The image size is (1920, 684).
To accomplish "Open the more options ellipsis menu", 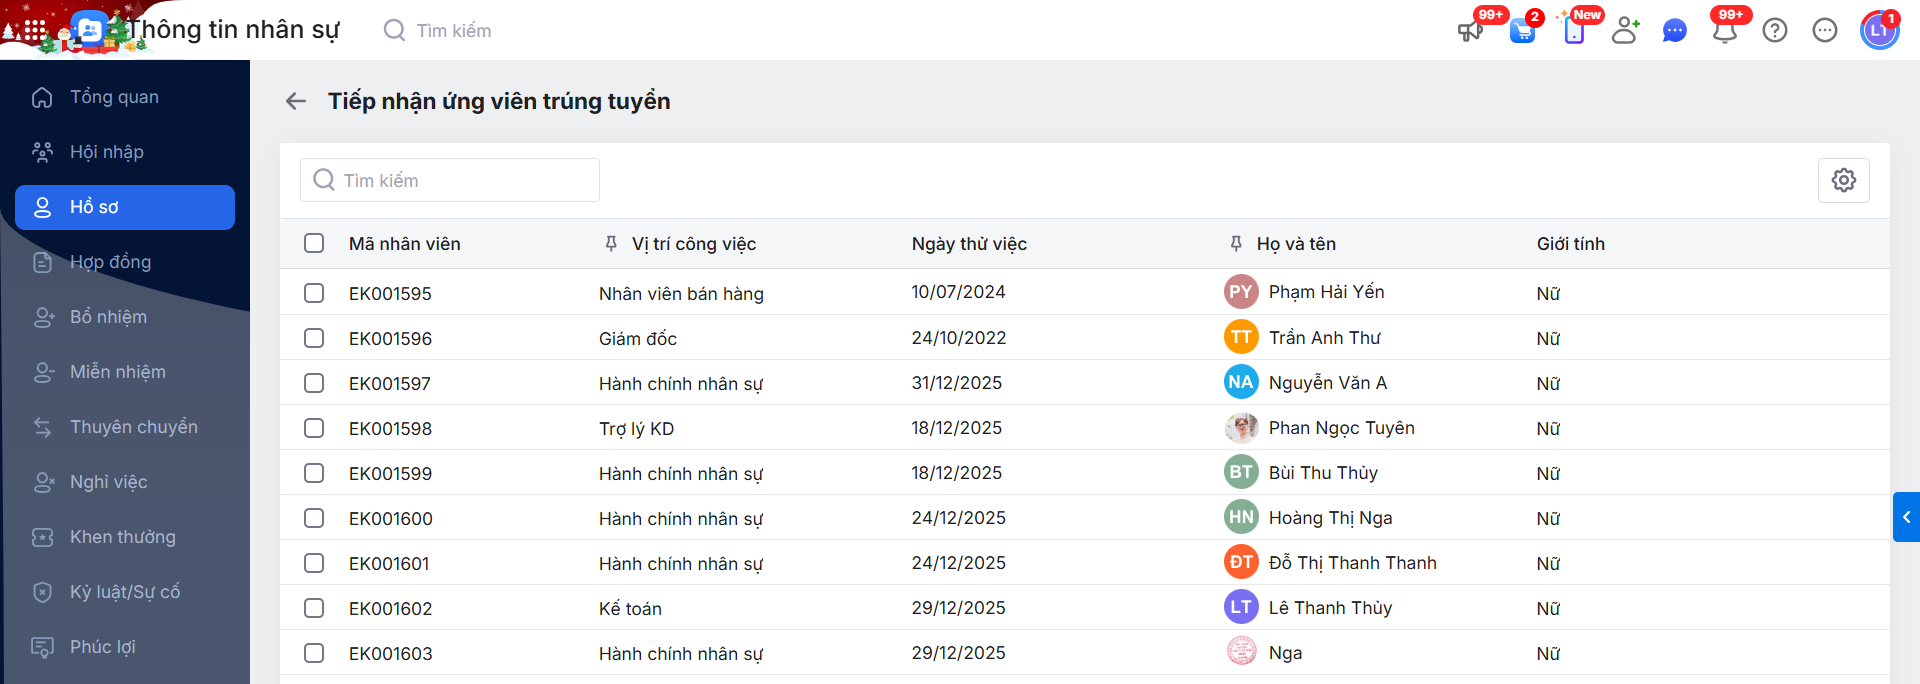I will tap(1825, 31).
